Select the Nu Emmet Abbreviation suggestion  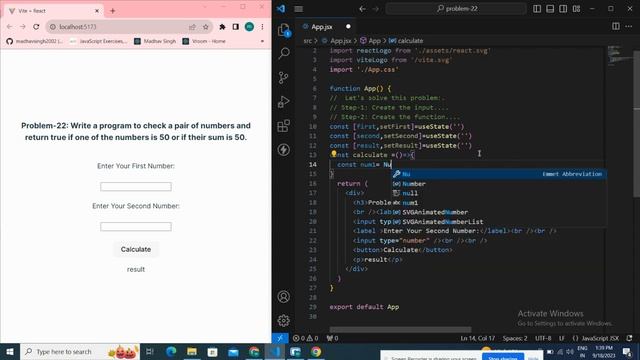click(499, 174)
